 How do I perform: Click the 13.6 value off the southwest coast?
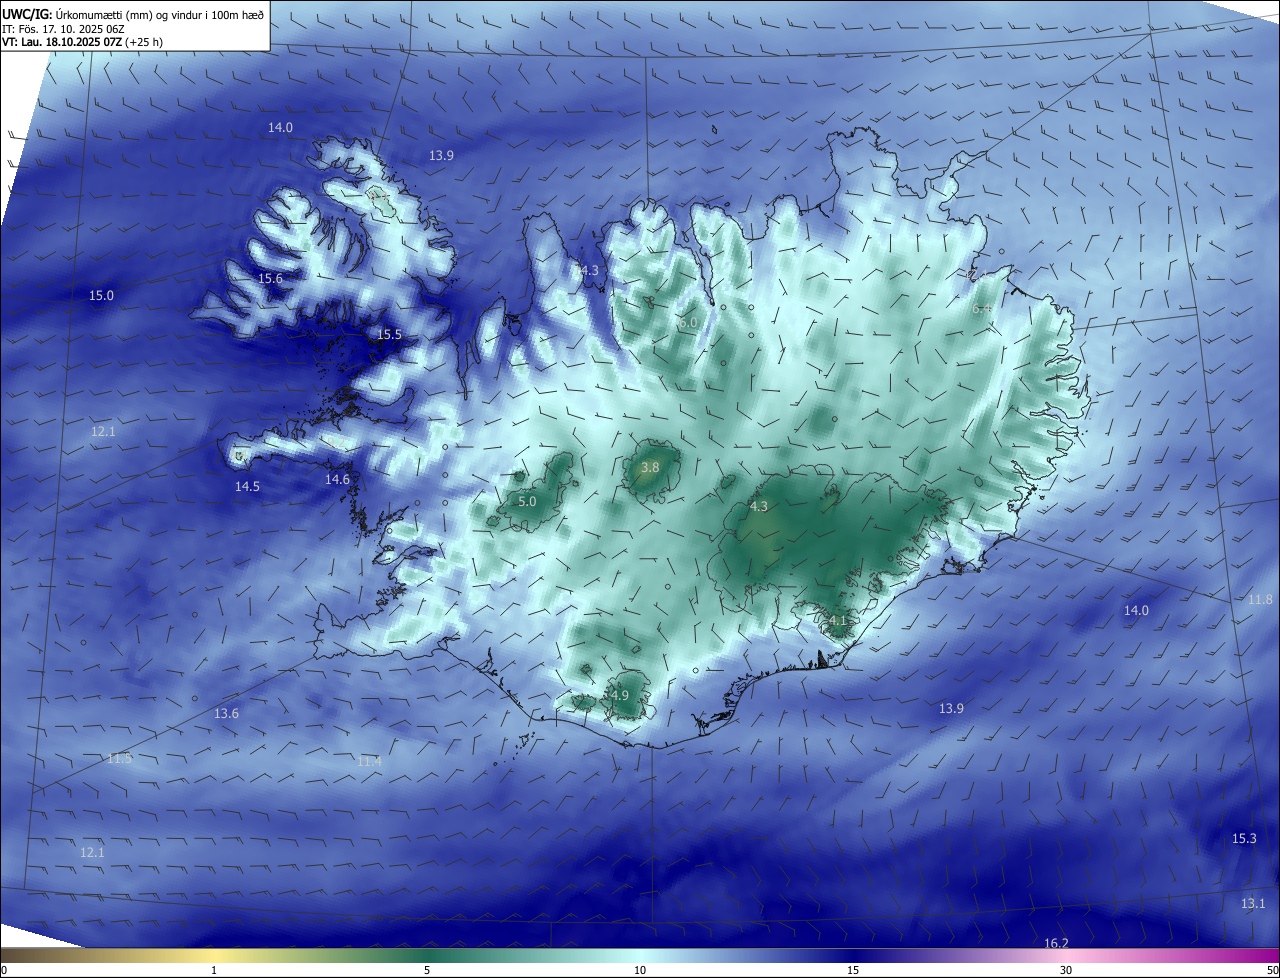[227, 713]
